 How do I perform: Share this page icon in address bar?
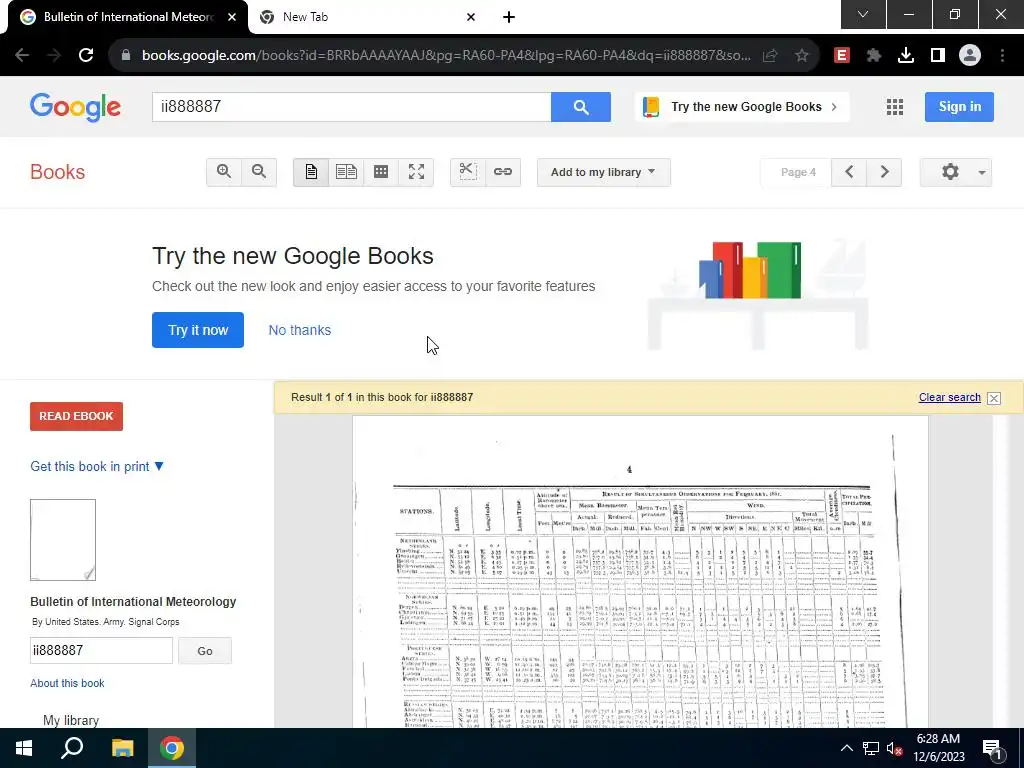coord(770,56)
